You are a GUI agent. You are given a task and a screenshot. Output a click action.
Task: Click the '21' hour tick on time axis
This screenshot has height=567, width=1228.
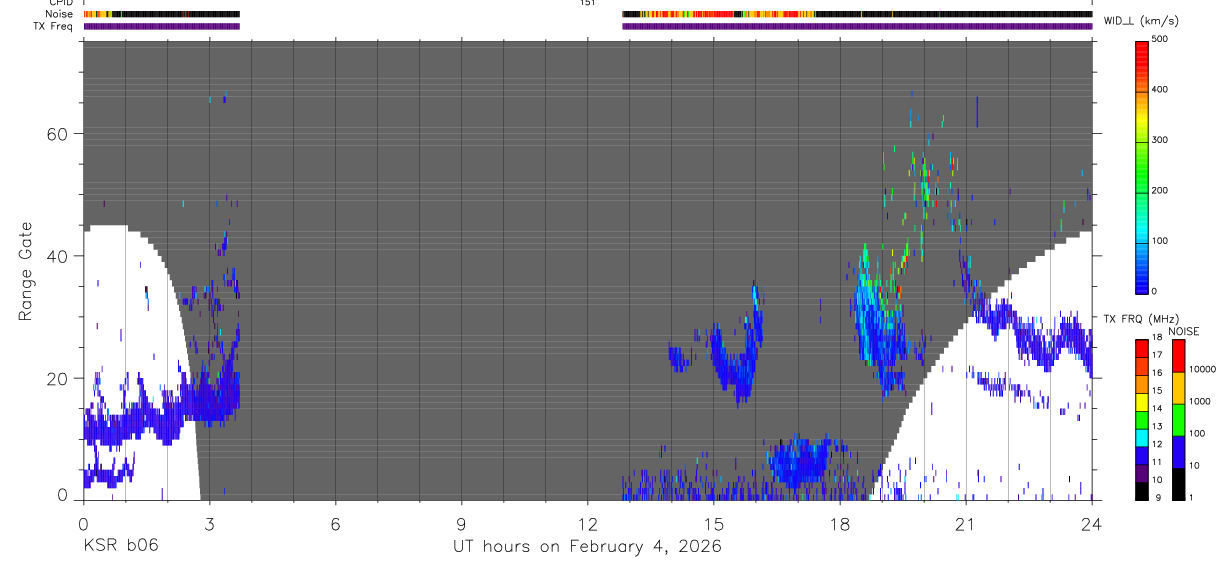point(965,523)
